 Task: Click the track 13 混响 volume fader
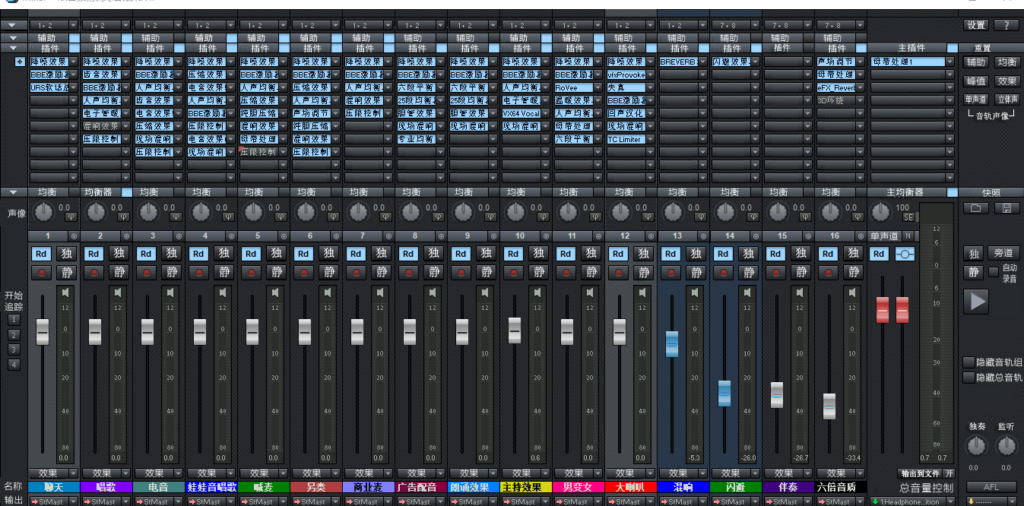[x=673, y=343]
